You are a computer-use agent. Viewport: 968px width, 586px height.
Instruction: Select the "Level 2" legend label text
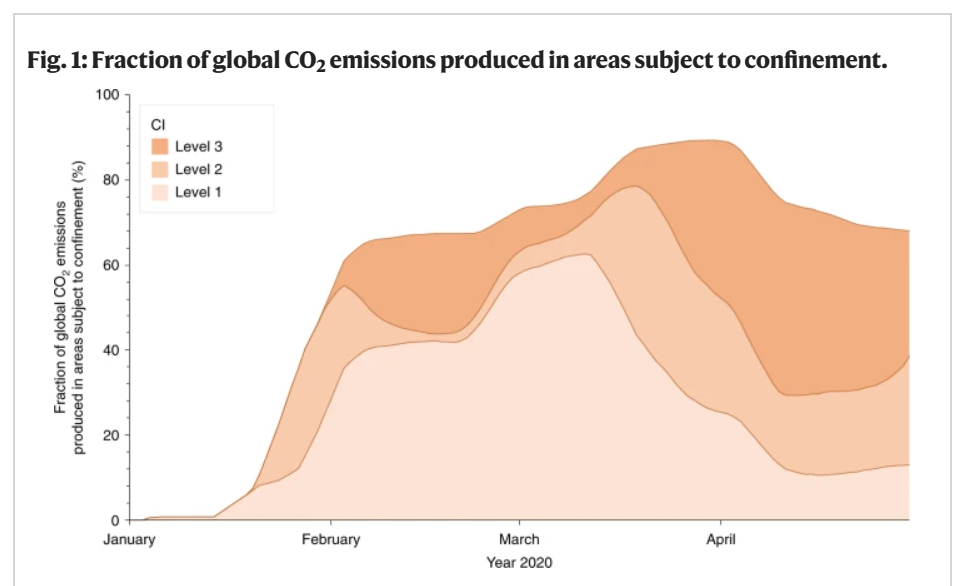pos(198,169)
